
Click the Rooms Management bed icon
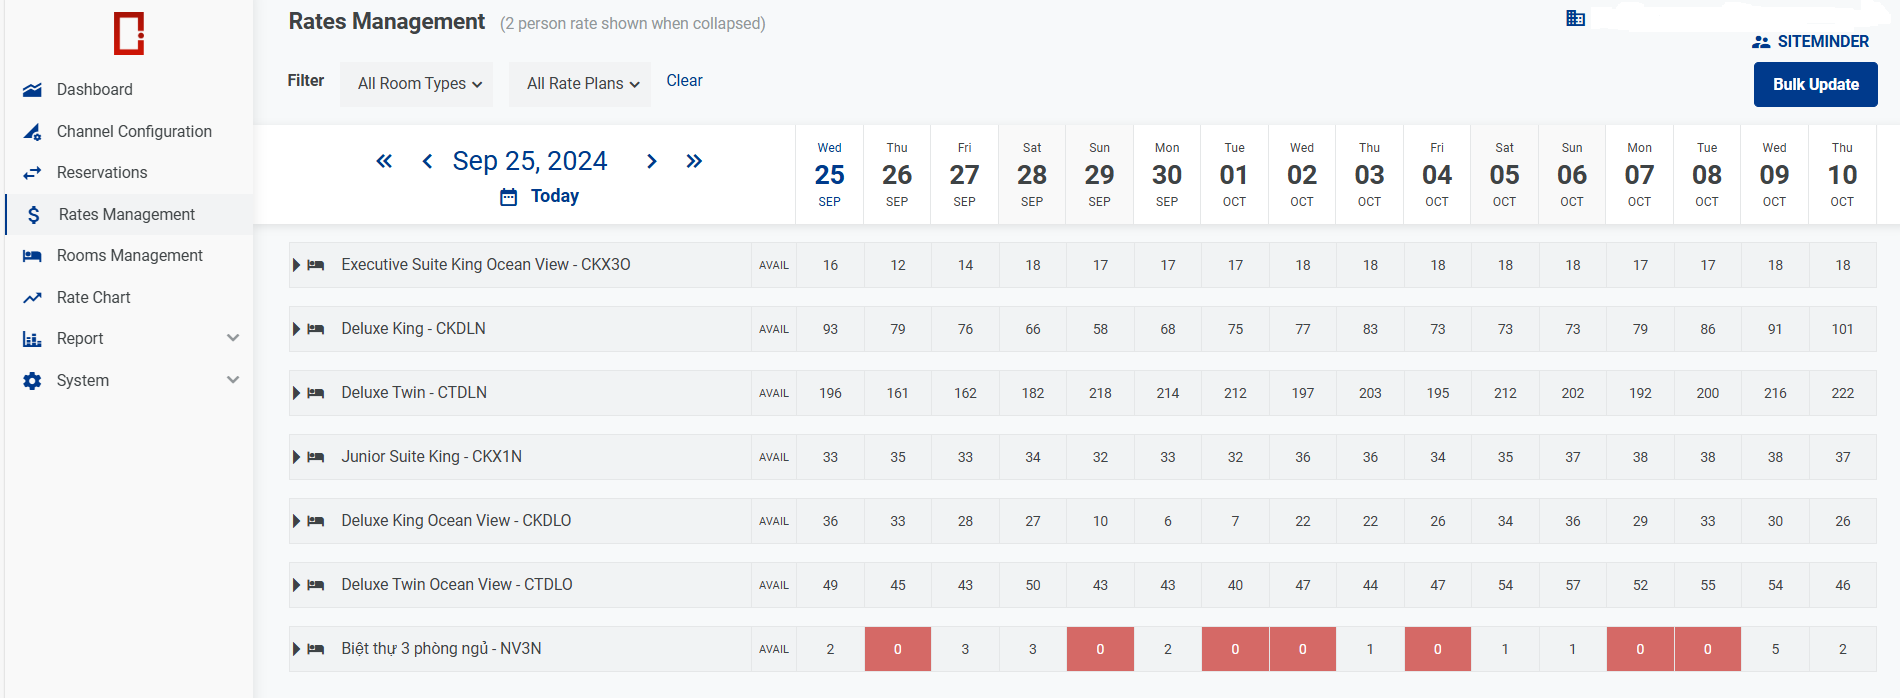(33, 256)
